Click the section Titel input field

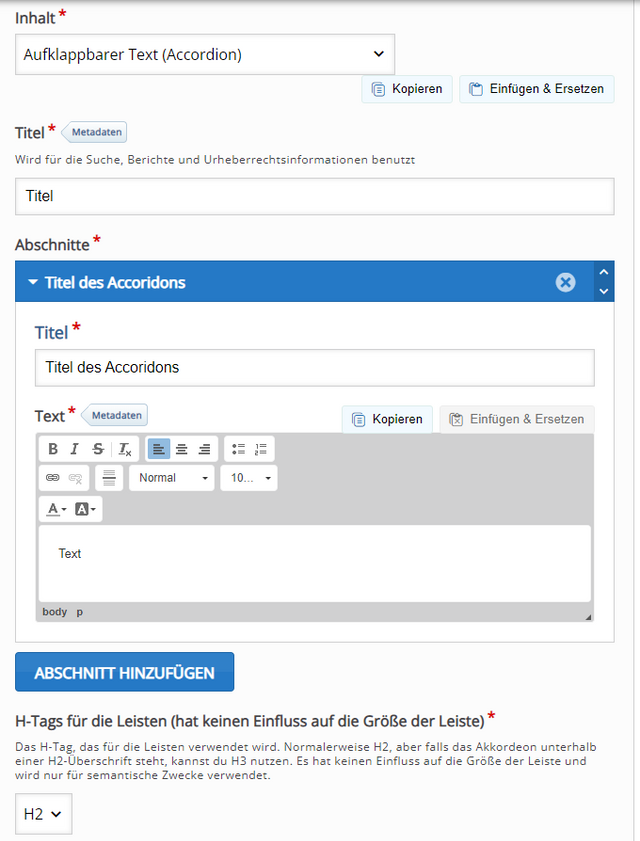coord(314,368)
